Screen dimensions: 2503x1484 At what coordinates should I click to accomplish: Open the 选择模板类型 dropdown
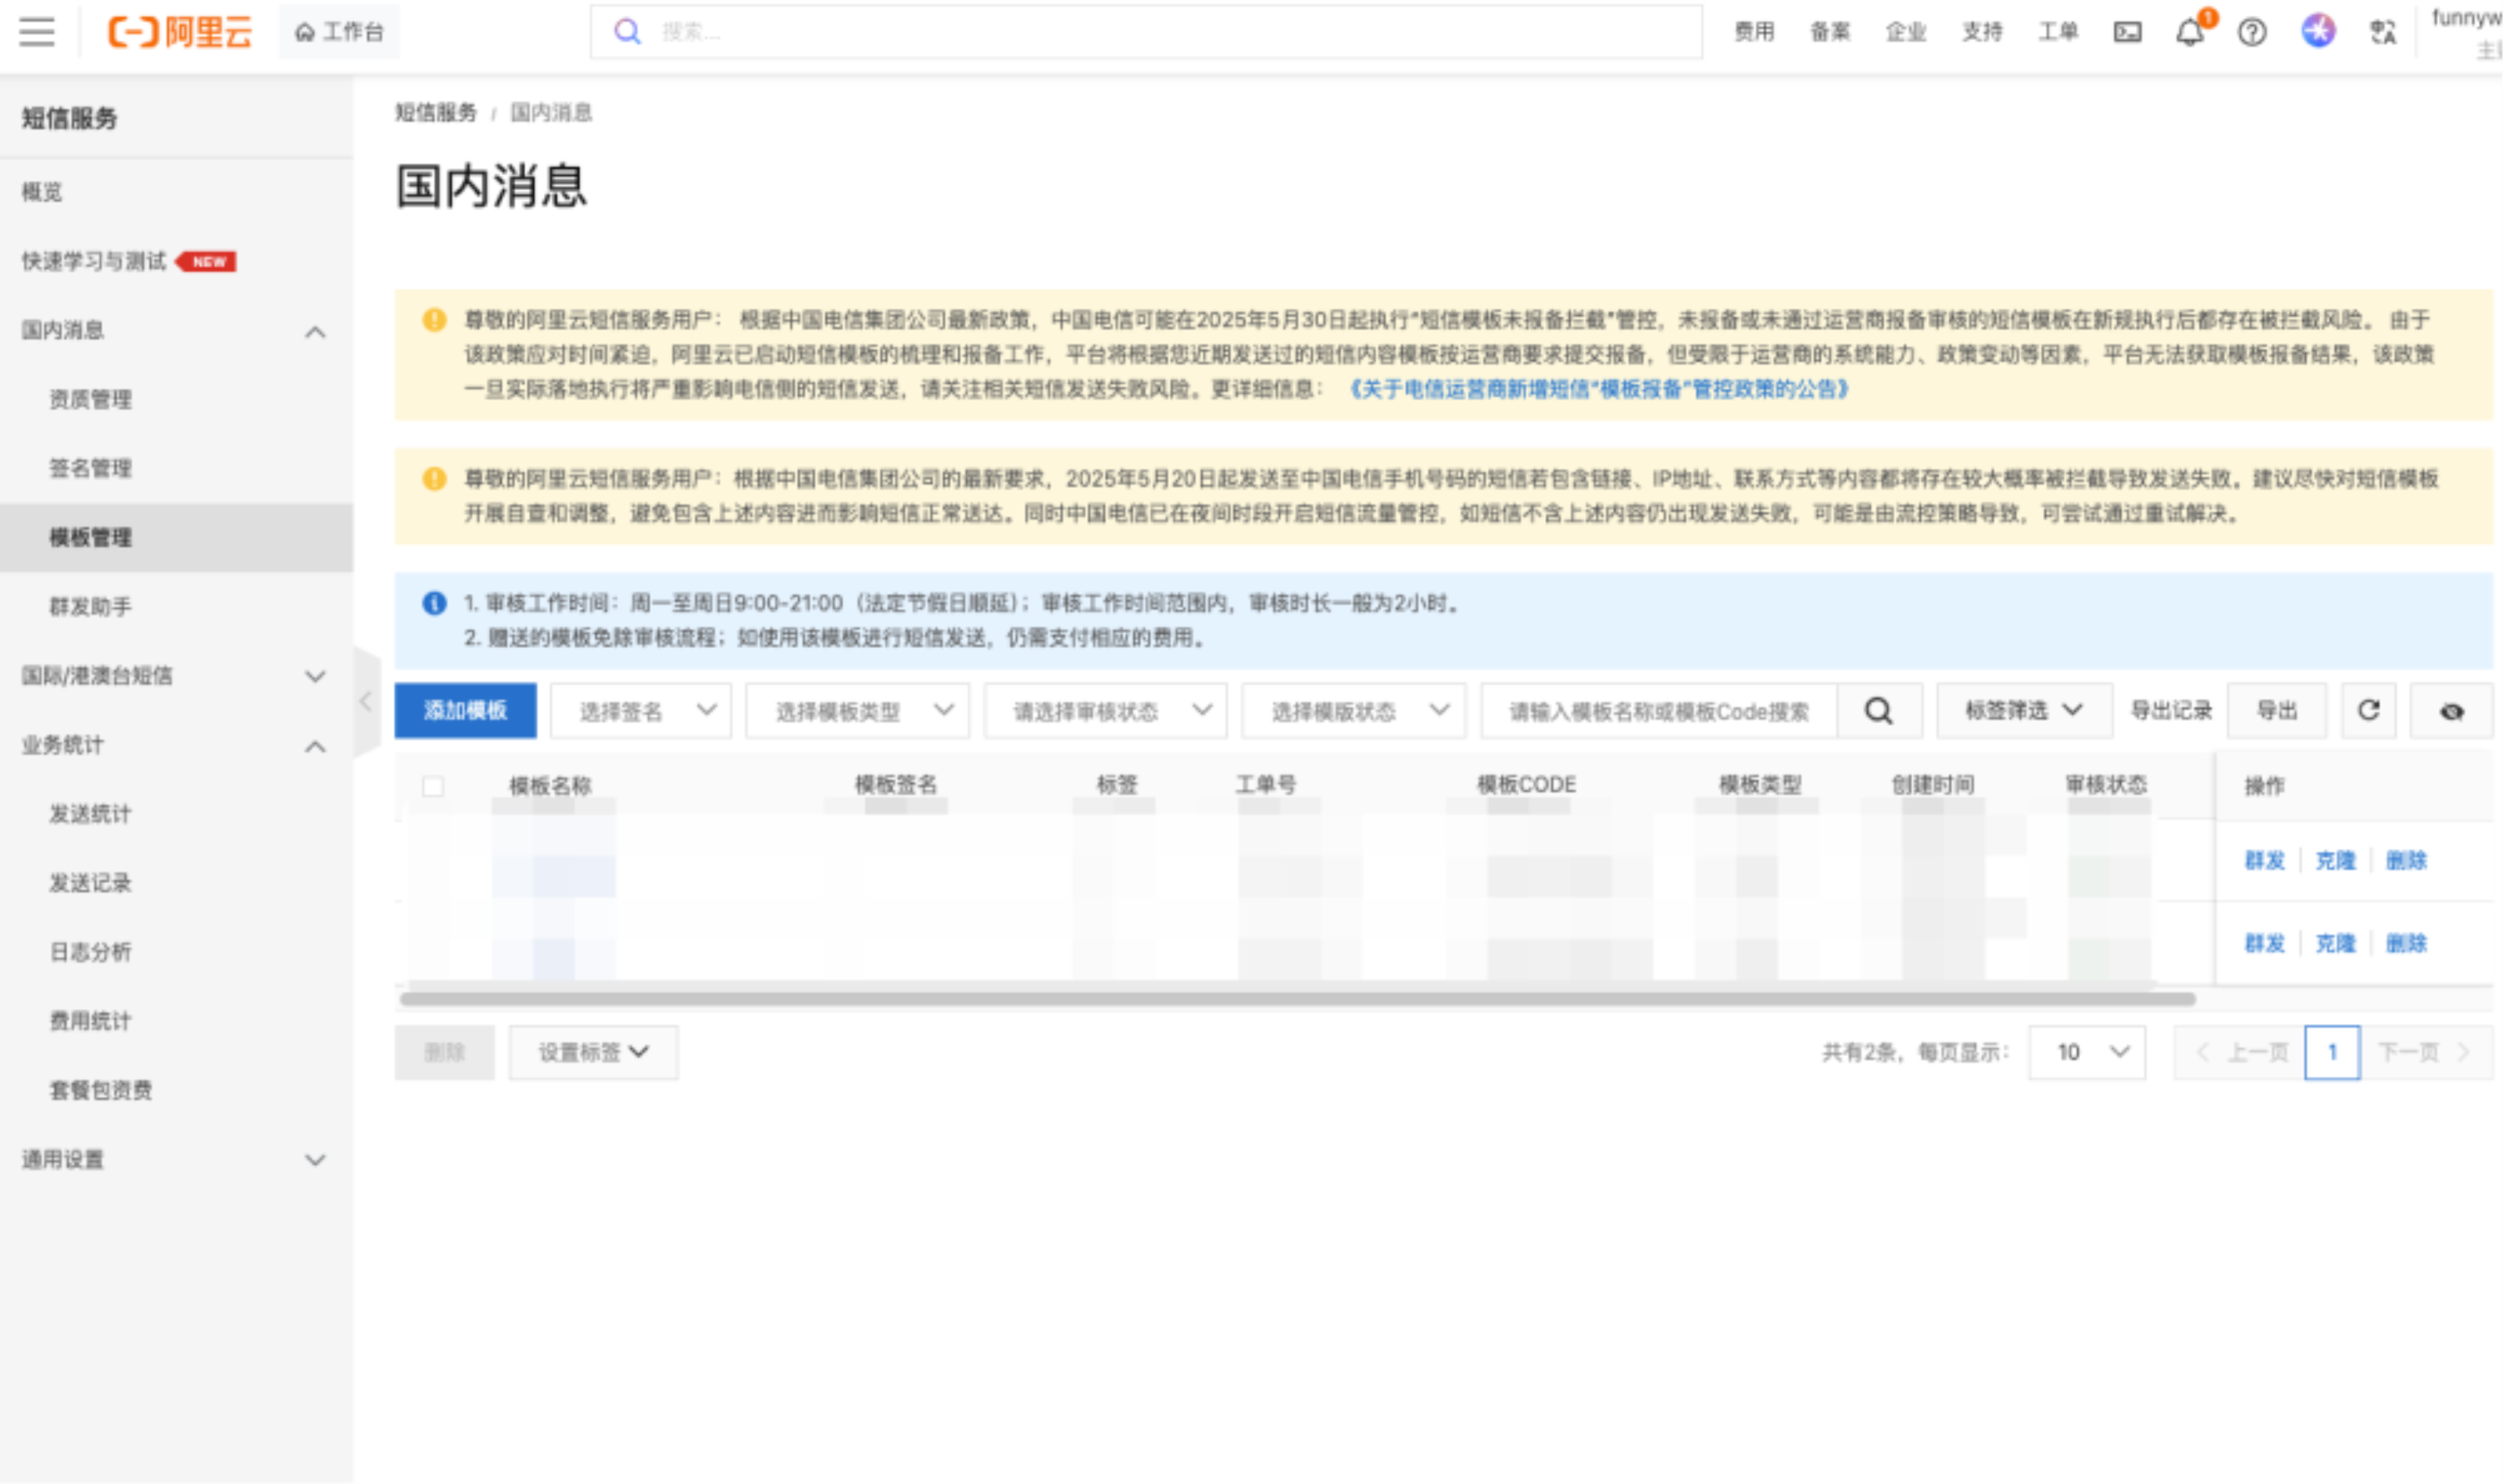pyautogui.click(x=857, y=711)
